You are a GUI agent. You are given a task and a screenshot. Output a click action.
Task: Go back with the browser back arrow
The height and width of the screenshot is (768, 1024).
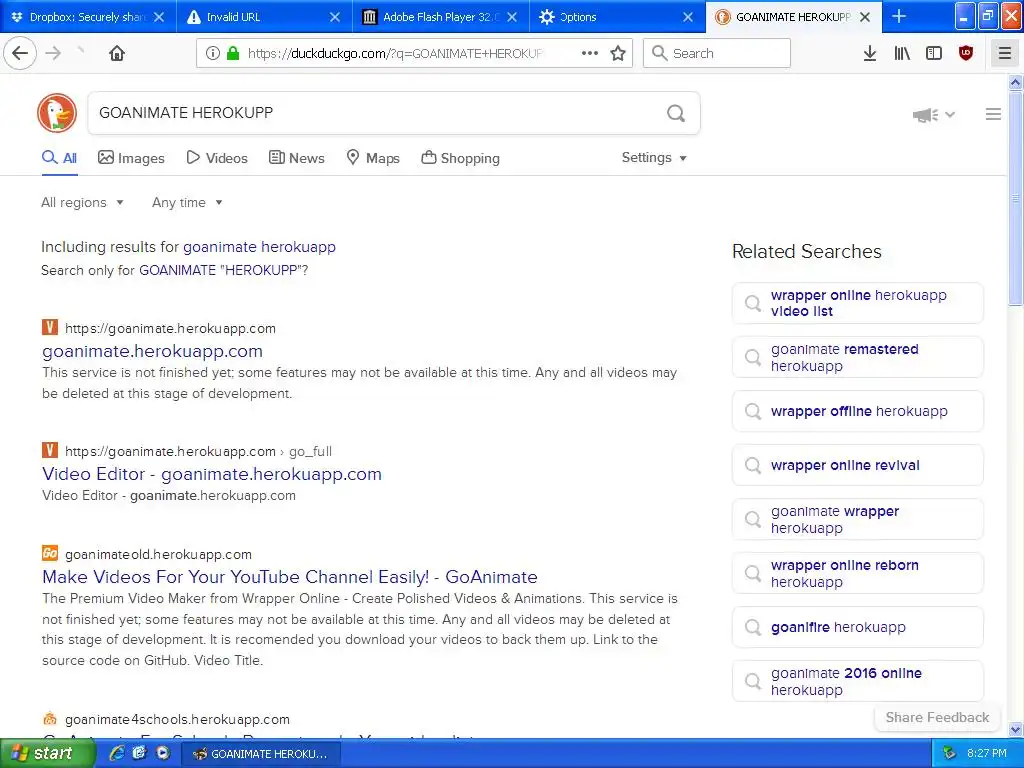point(20,53)
